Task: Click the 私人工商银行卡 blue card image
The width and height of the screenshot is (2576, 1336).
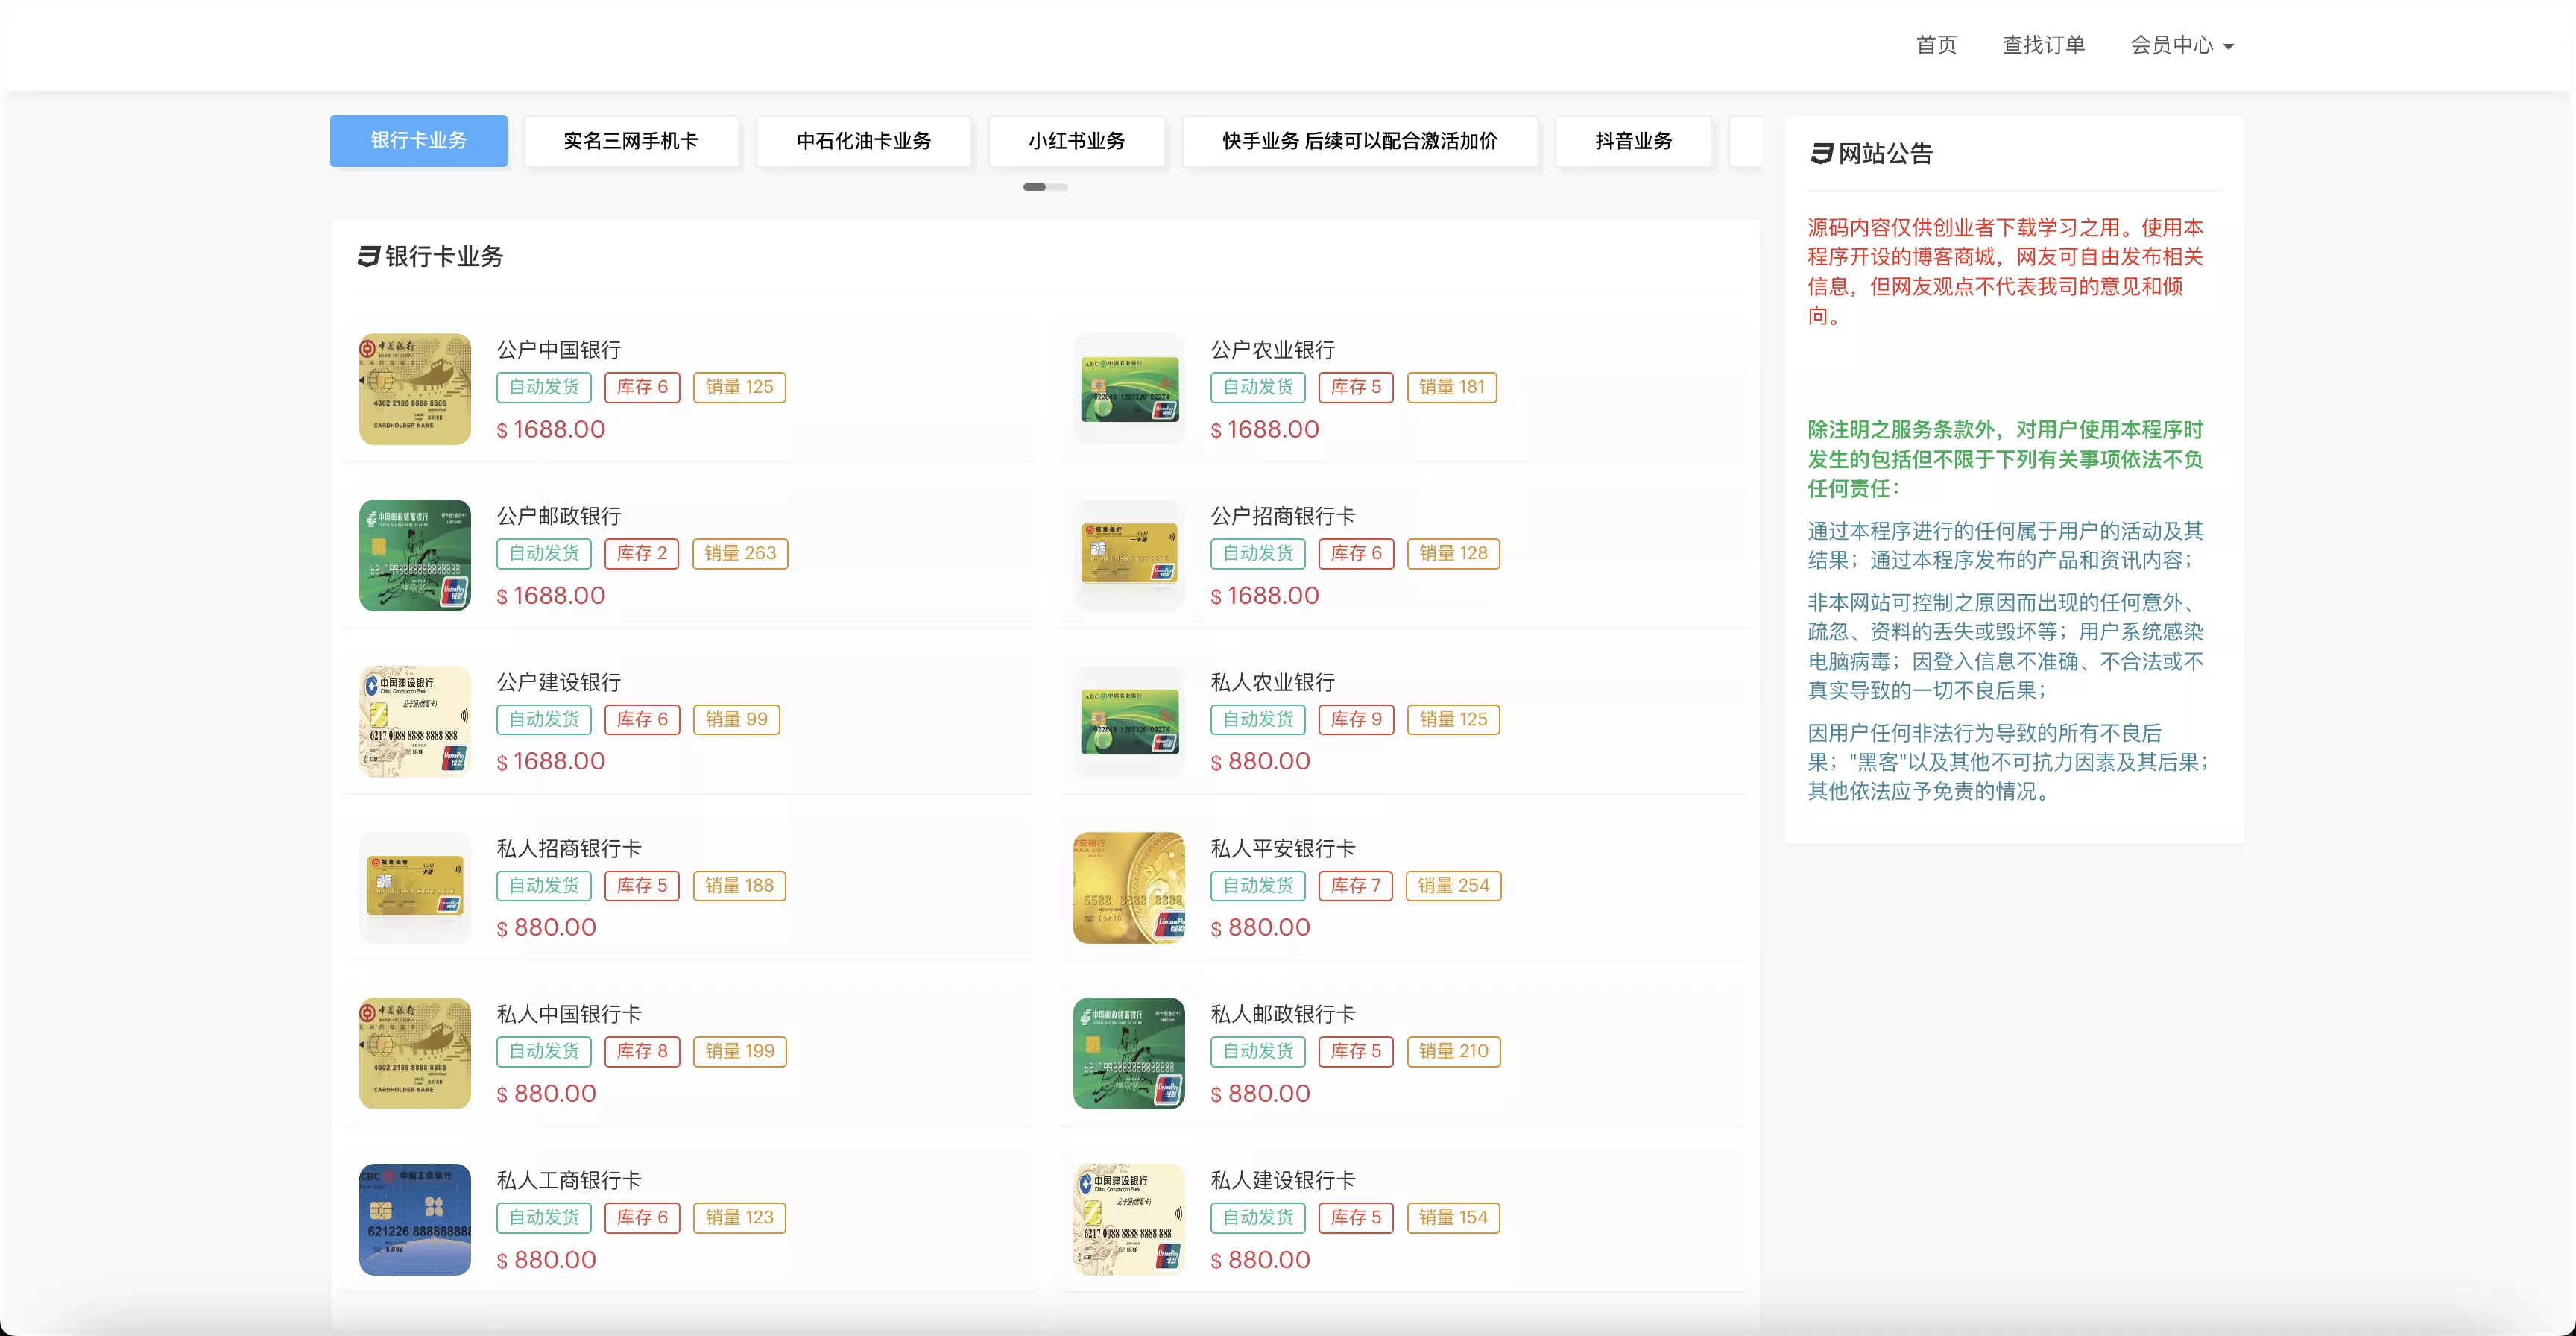Action: click(414, 1219)
